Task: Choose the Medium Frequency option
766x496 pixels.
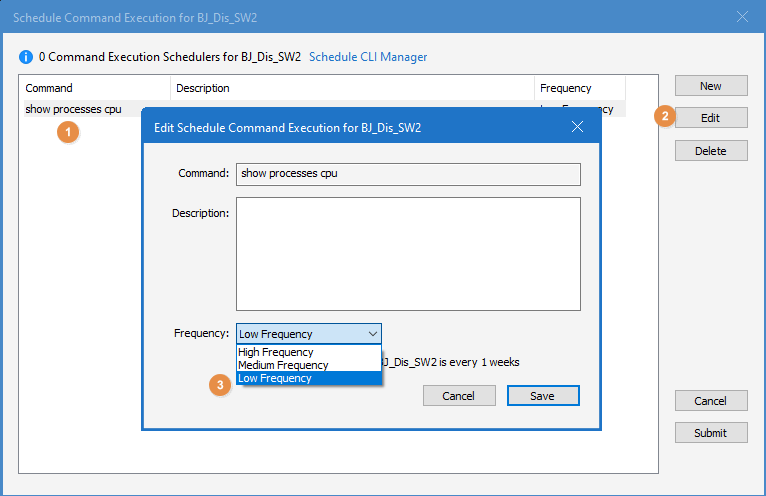Action: pyautogui.click(x=282, y=365)
